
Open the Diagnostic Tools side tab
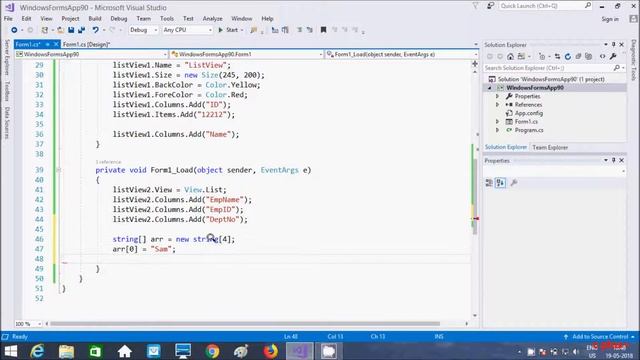(x=633, y=60)
